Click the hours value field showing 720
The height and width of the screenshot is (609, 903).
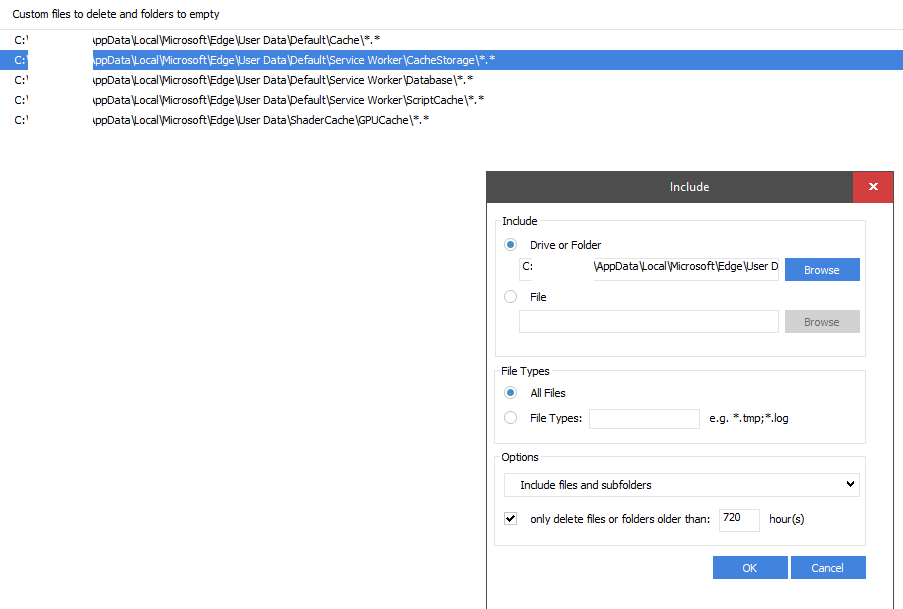pyautogui.click(x=738, y=520)
